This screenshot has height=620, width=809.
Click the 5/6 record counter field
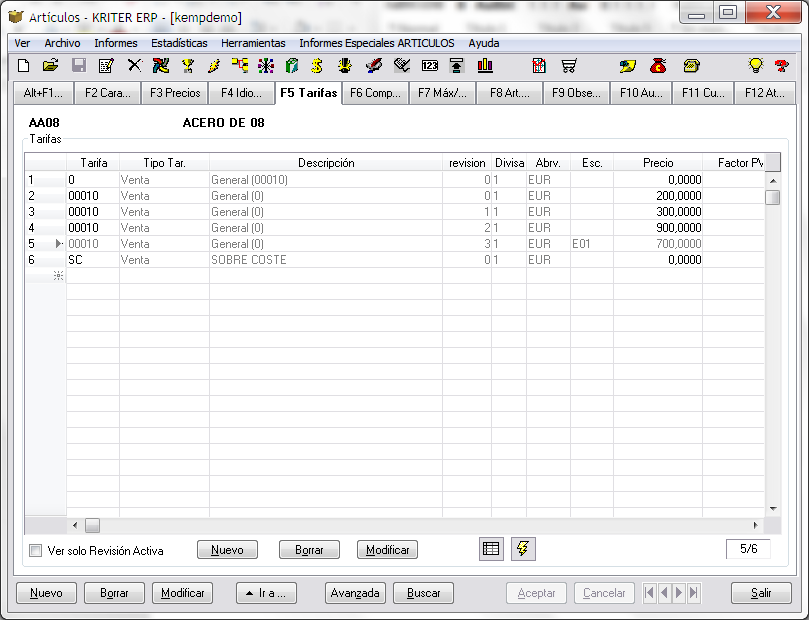[748, 549]
